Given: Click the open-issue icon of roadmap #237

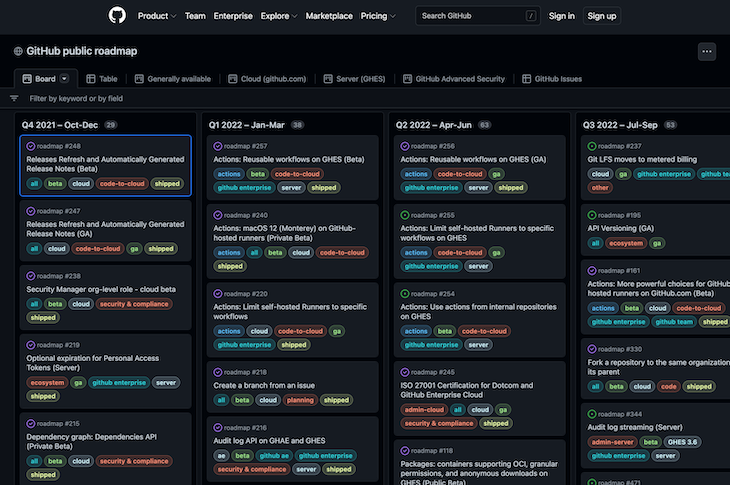Looking at the screenshot, I should (x=592, y=146).
